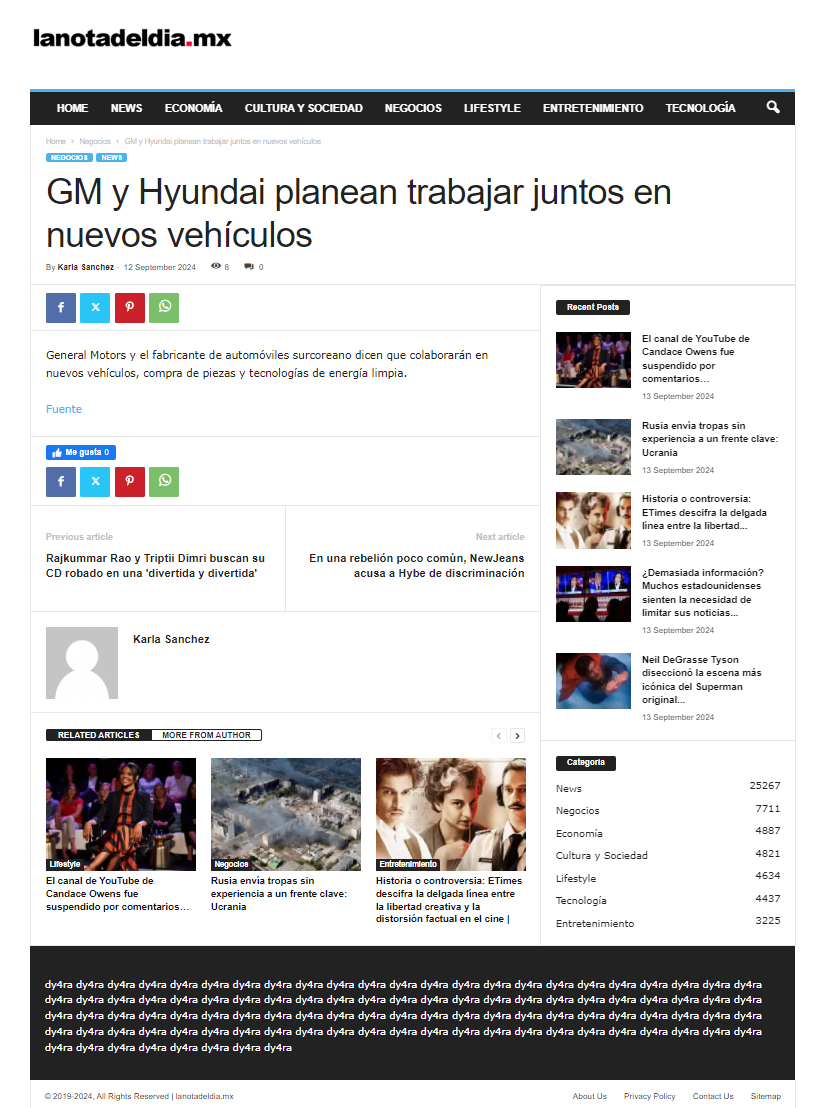The image size is (830, 1108).
Task: Switch to MORE FROM AUTHOR tab
Action: coord(206,735)
